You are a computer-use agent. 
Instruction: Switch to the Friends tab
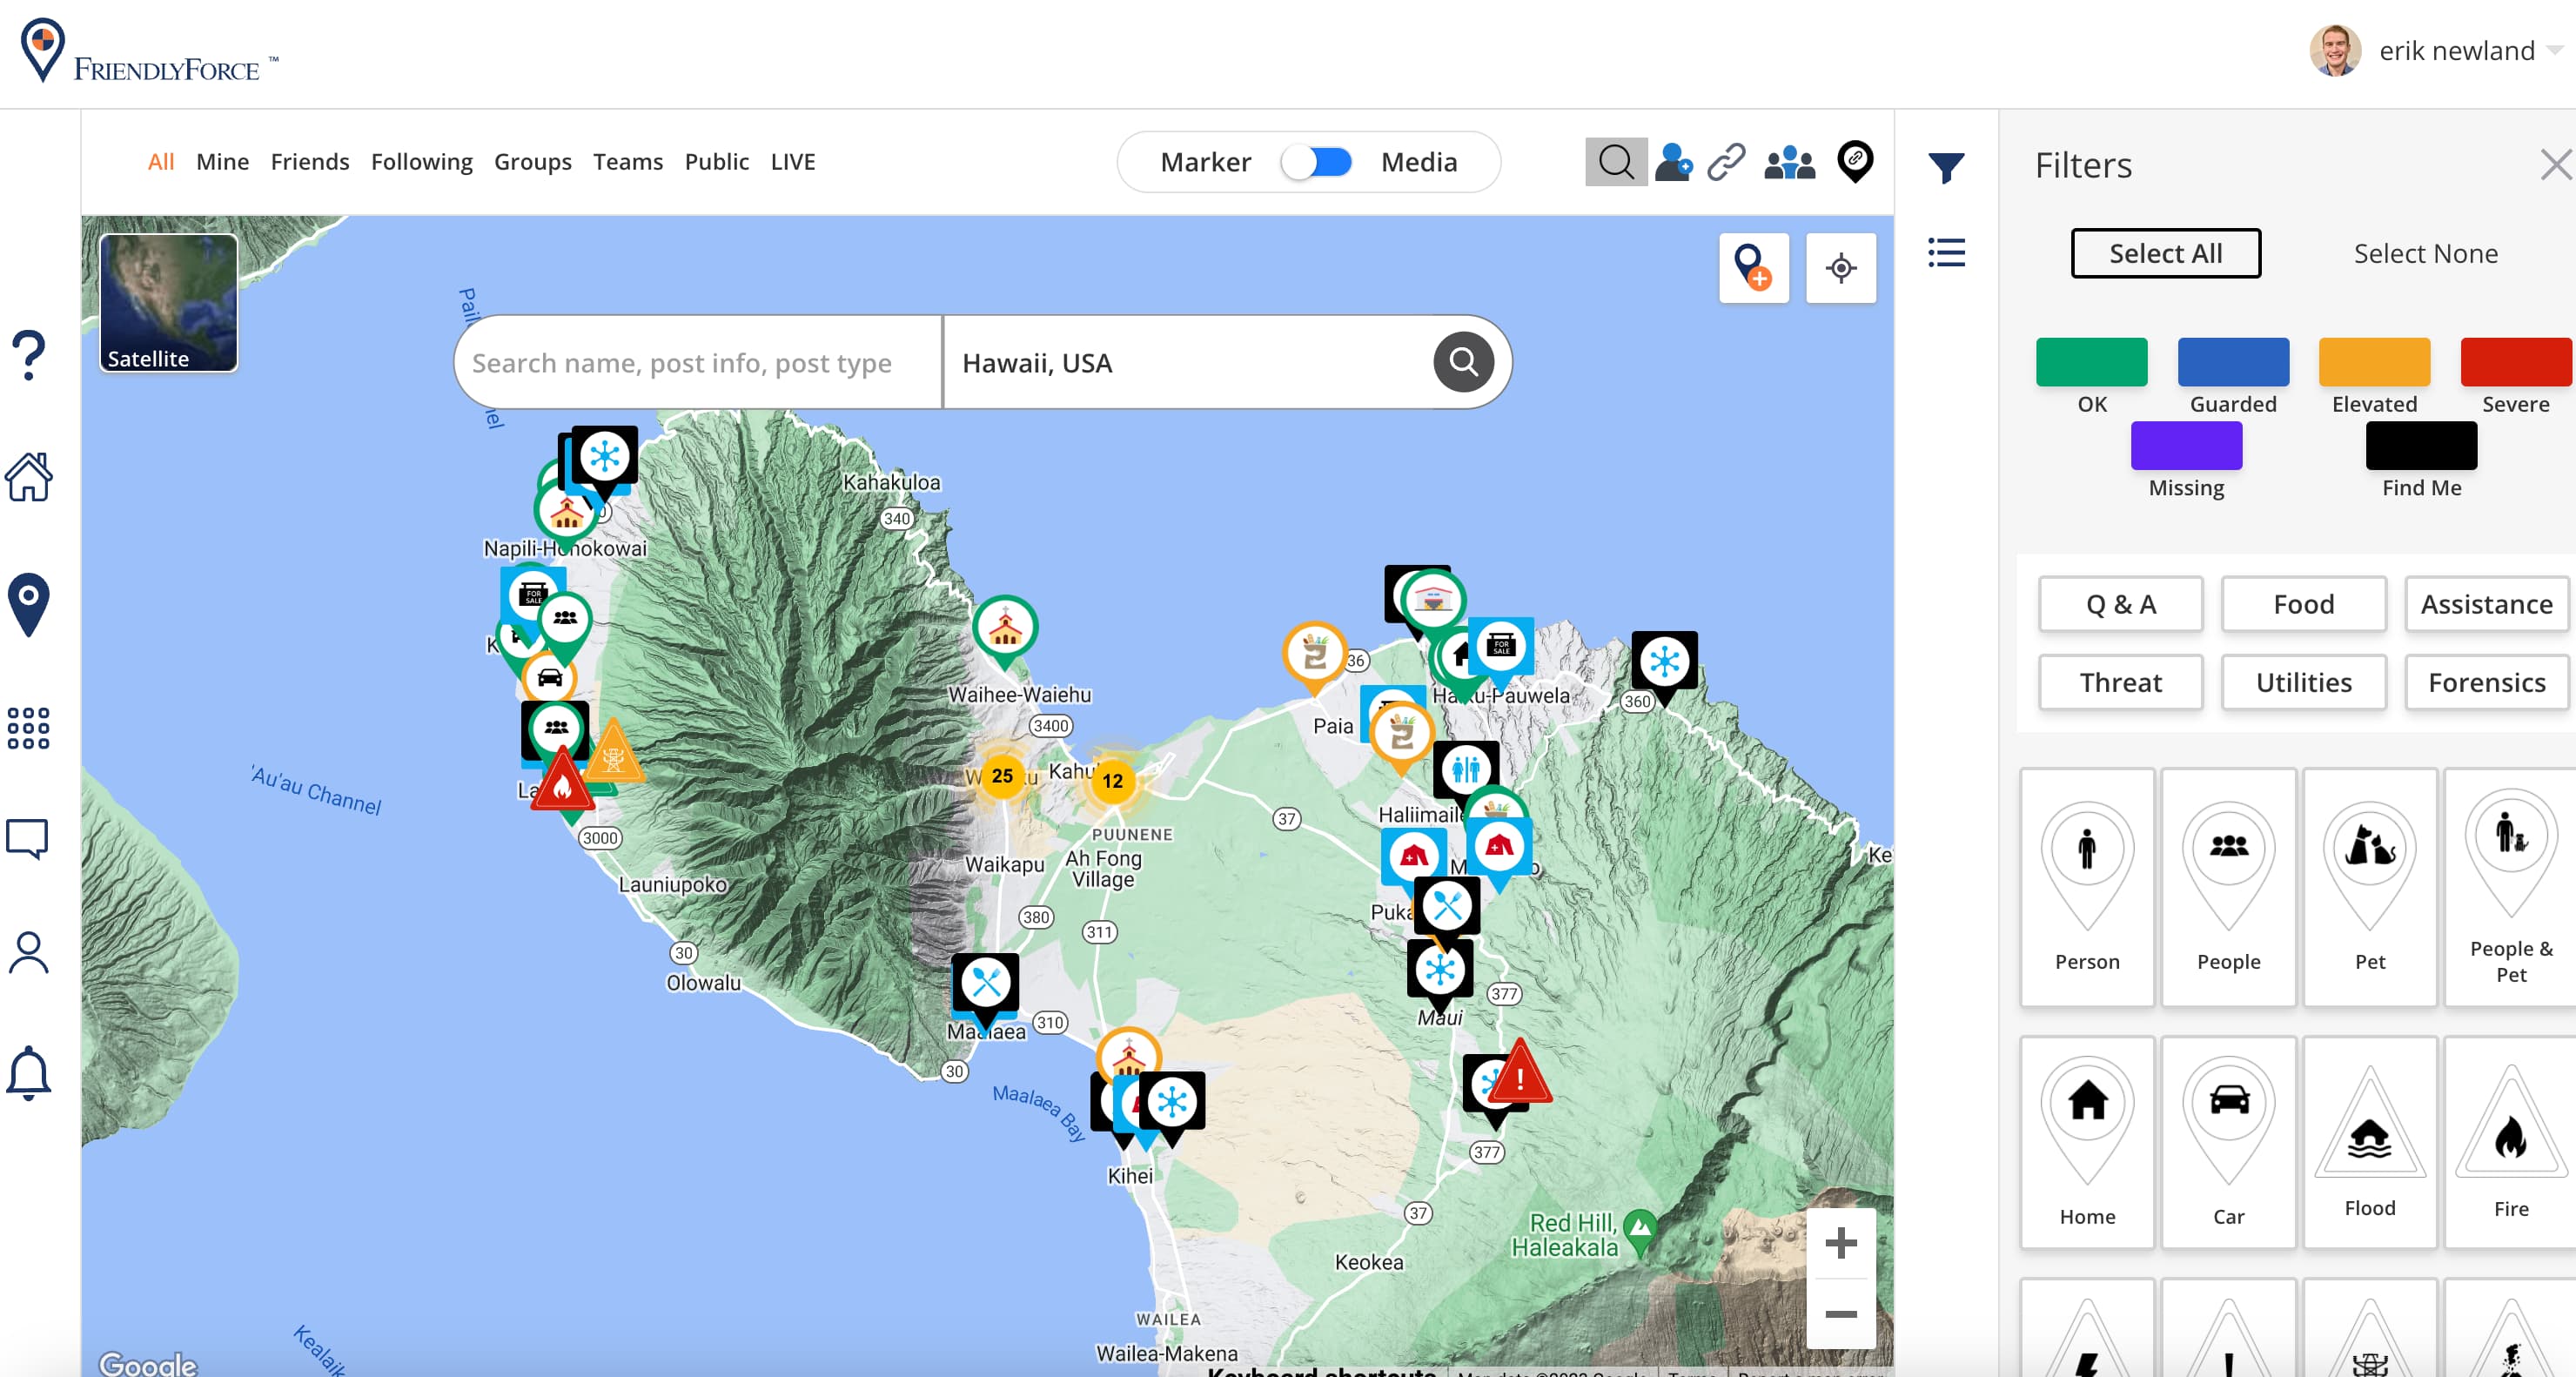(310, 161)
